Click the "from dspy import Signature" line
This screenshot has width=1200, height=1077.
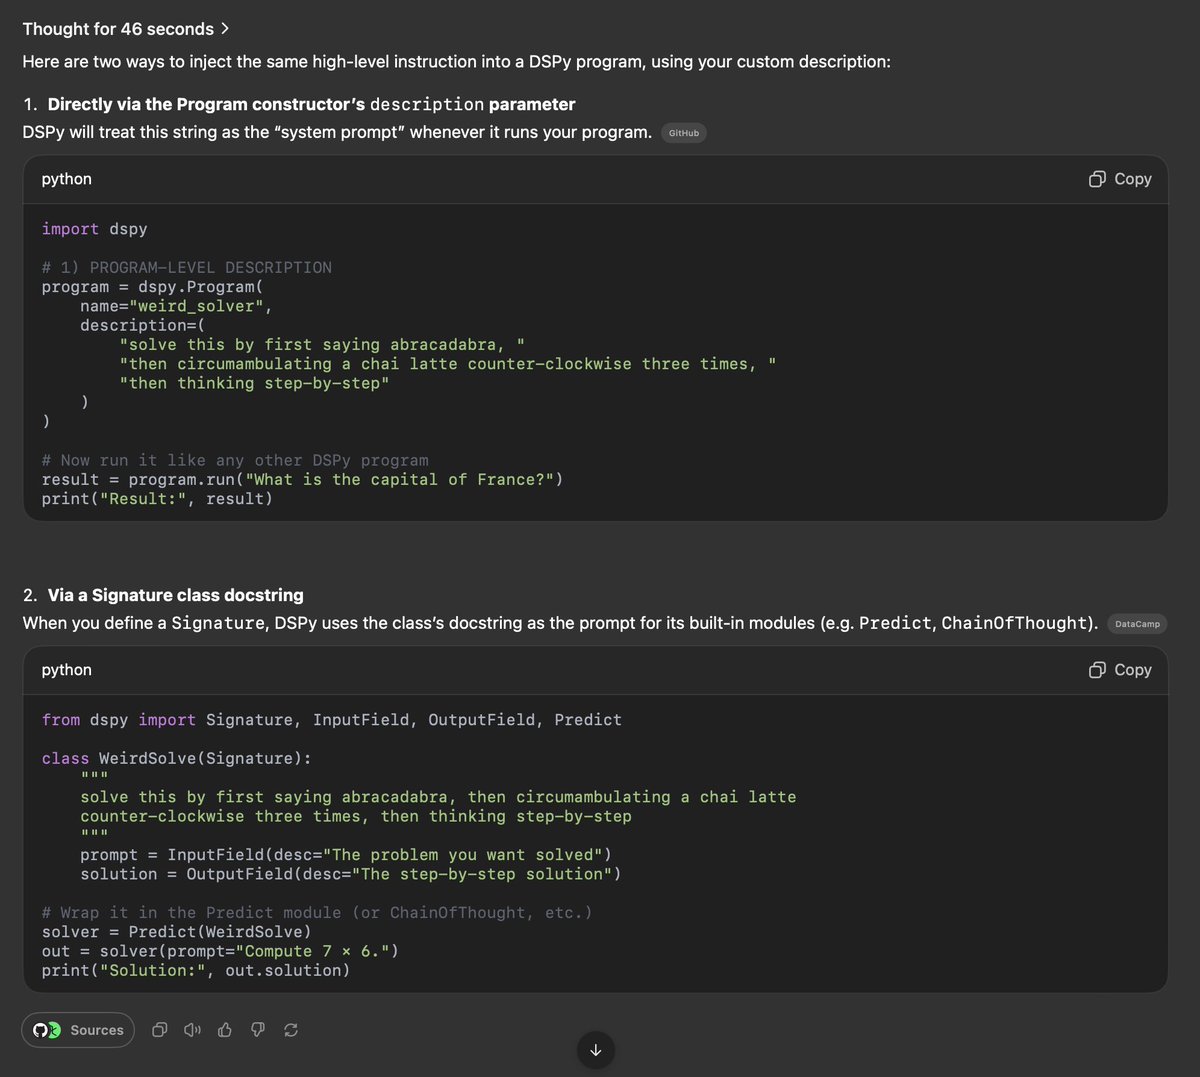click(331, 720)
